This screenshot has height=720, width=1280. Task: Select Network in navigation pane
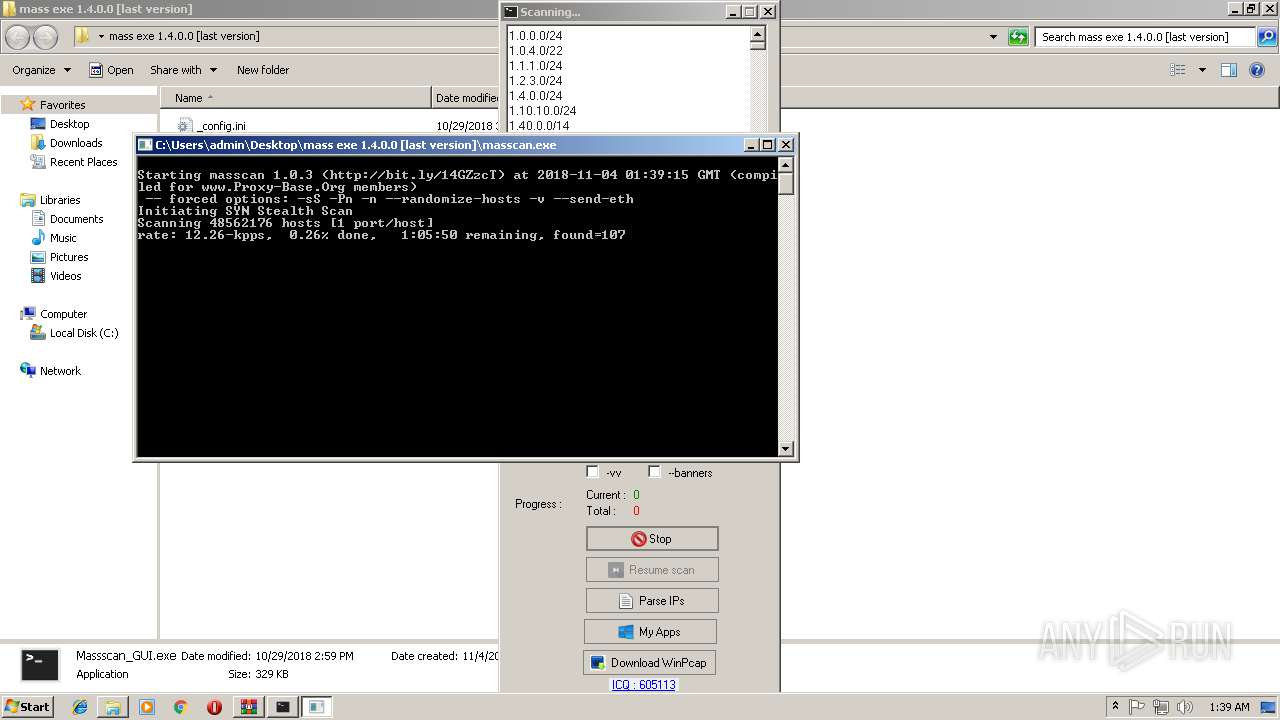pos(60,371)
